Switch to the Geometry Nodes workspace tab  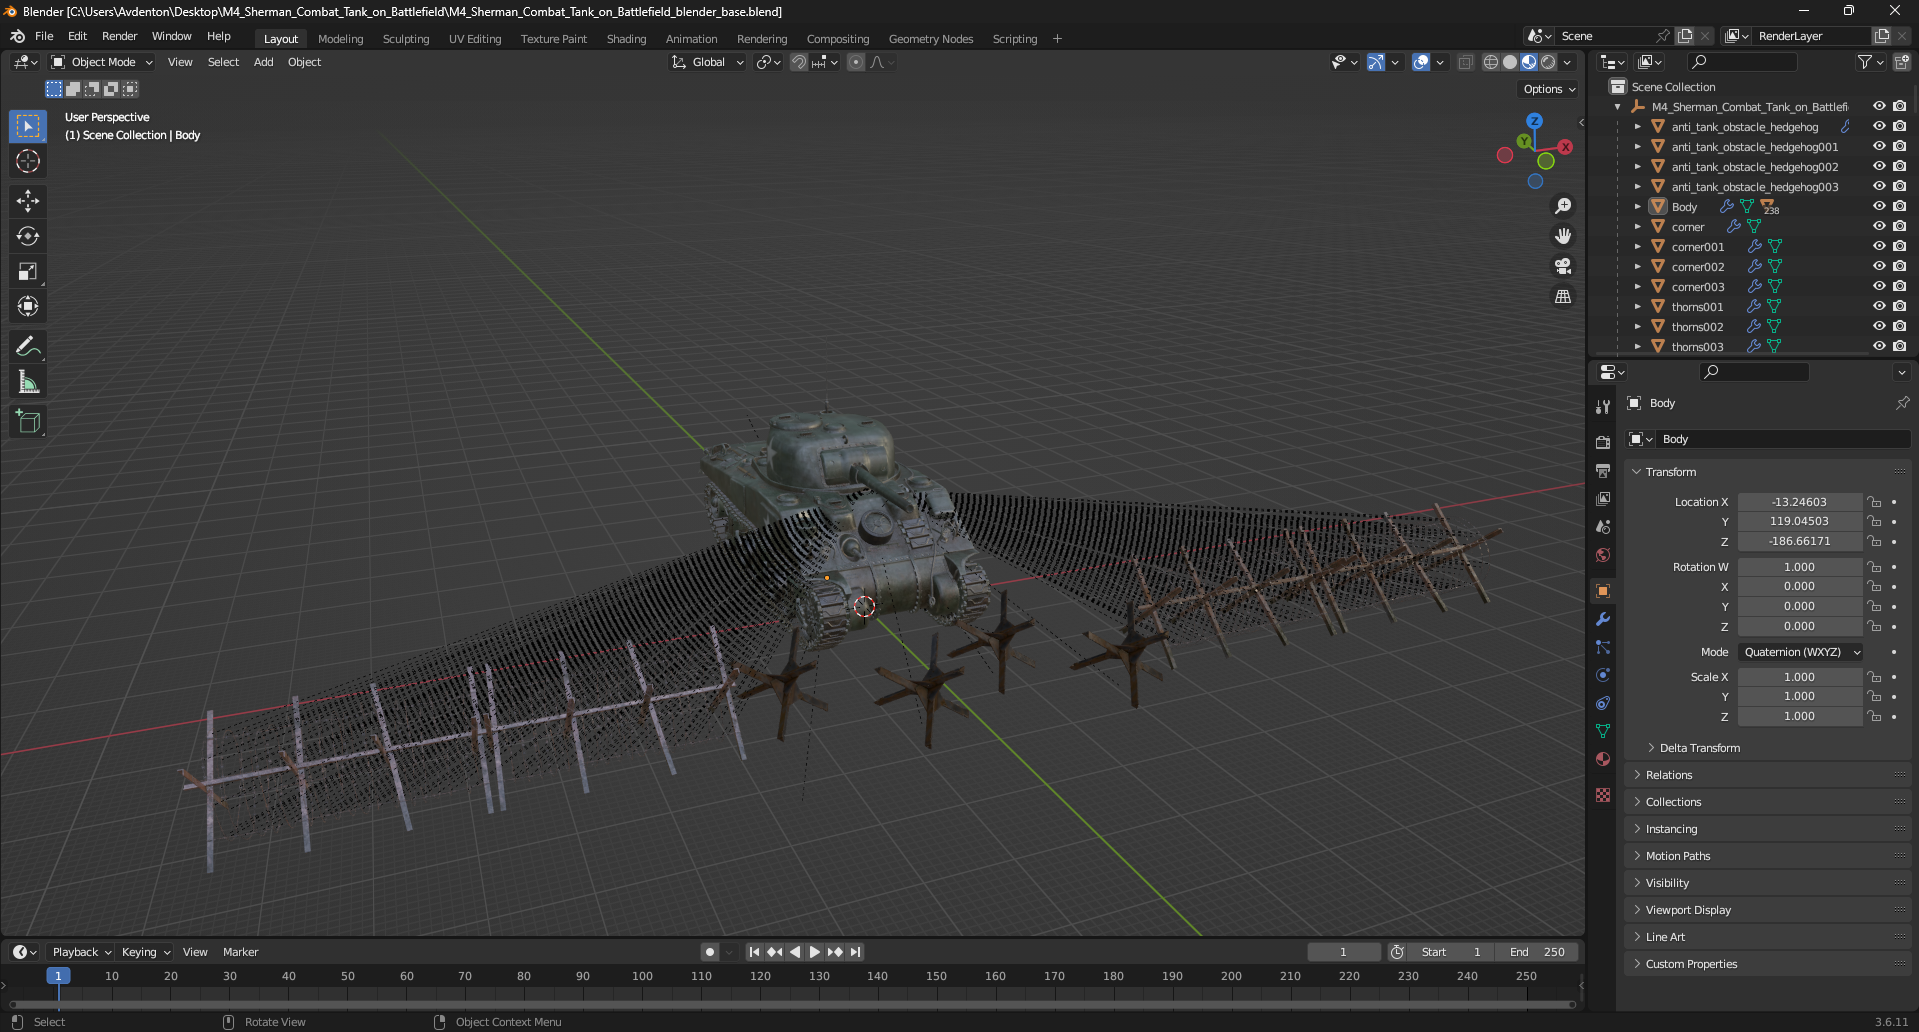coord(930,39)
